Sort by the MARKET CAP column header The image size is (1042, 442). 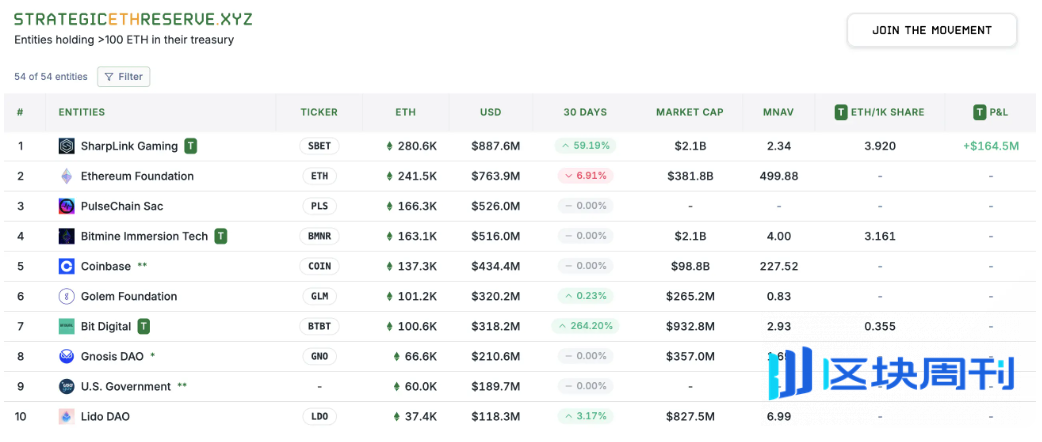click(690, 112)
